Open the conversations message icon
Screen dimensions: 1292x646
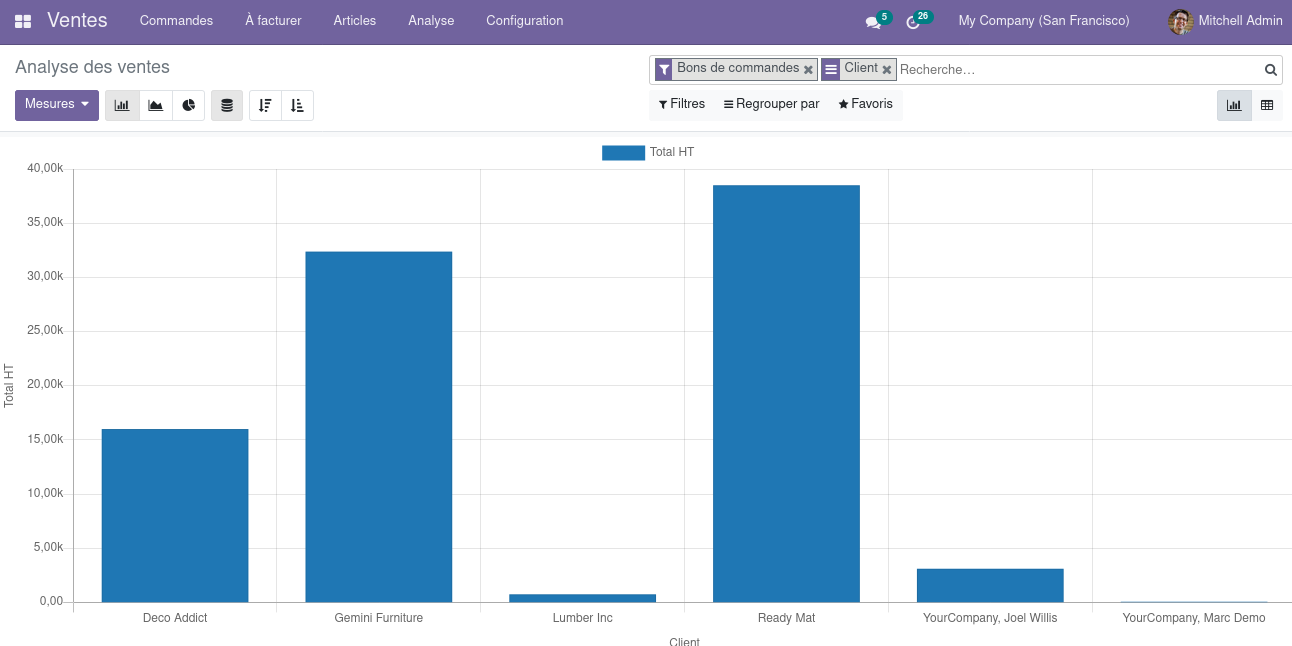click(873, 22)
